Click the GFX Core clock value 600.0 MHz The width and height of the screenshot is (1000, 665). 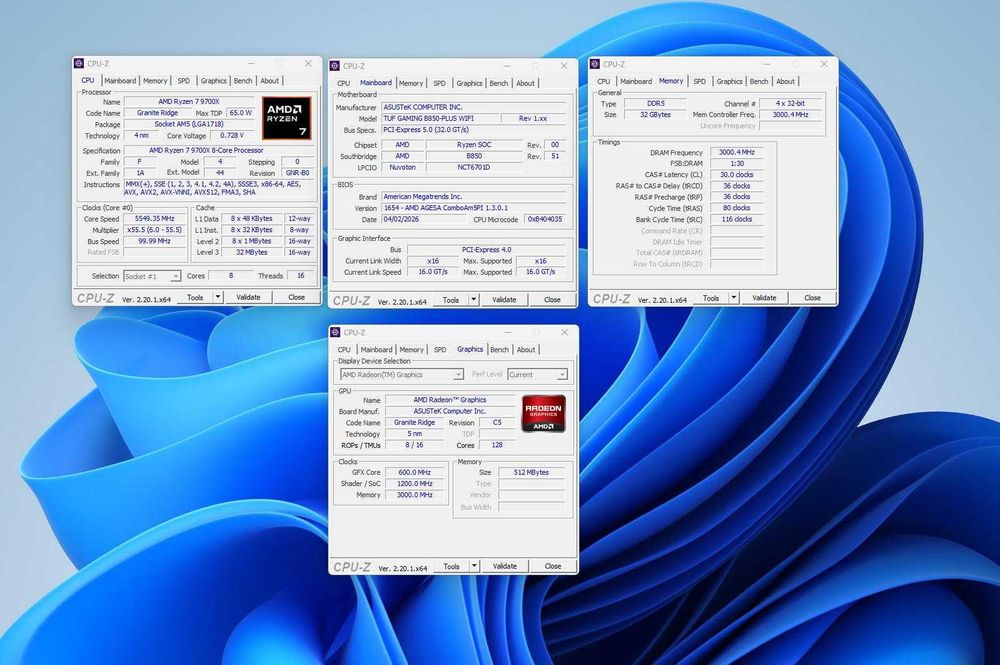(x=415, y=472)
